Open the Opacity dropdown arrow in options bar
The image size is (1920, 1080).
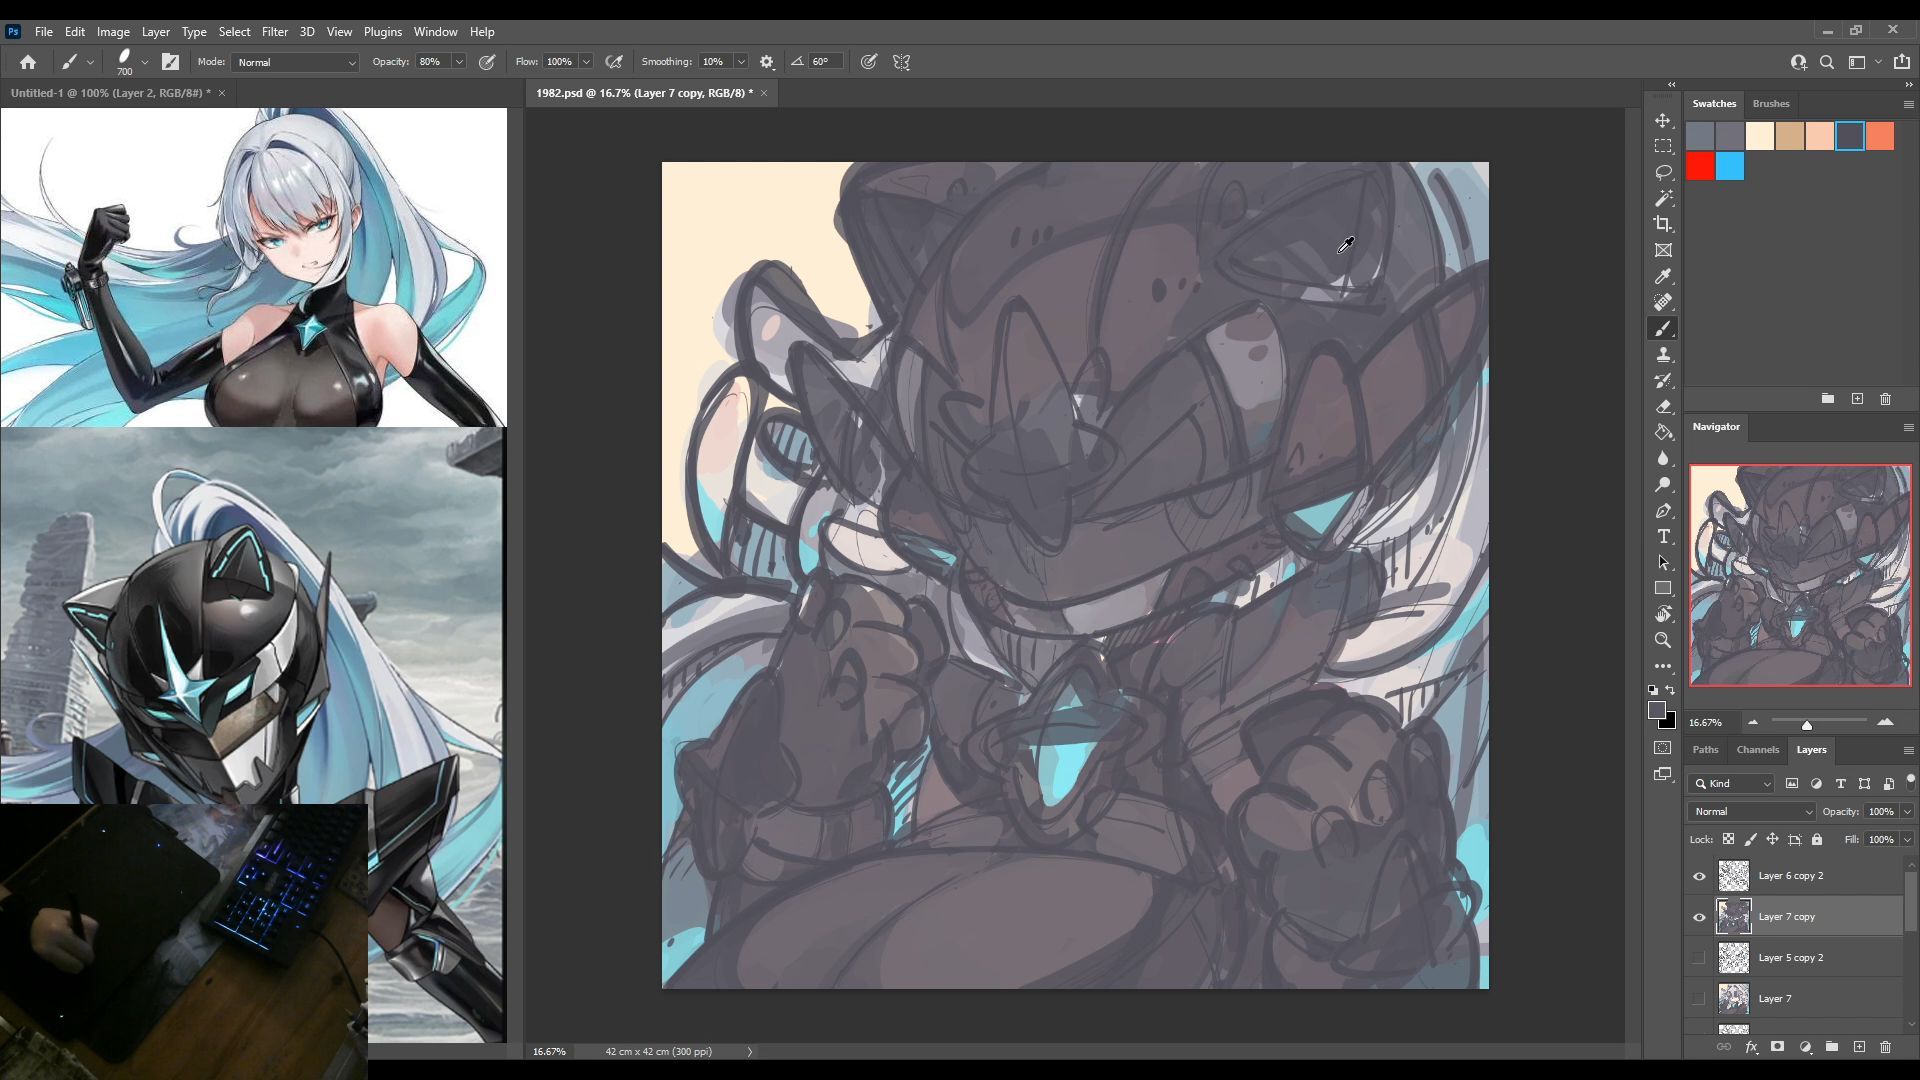pos(459,62)
